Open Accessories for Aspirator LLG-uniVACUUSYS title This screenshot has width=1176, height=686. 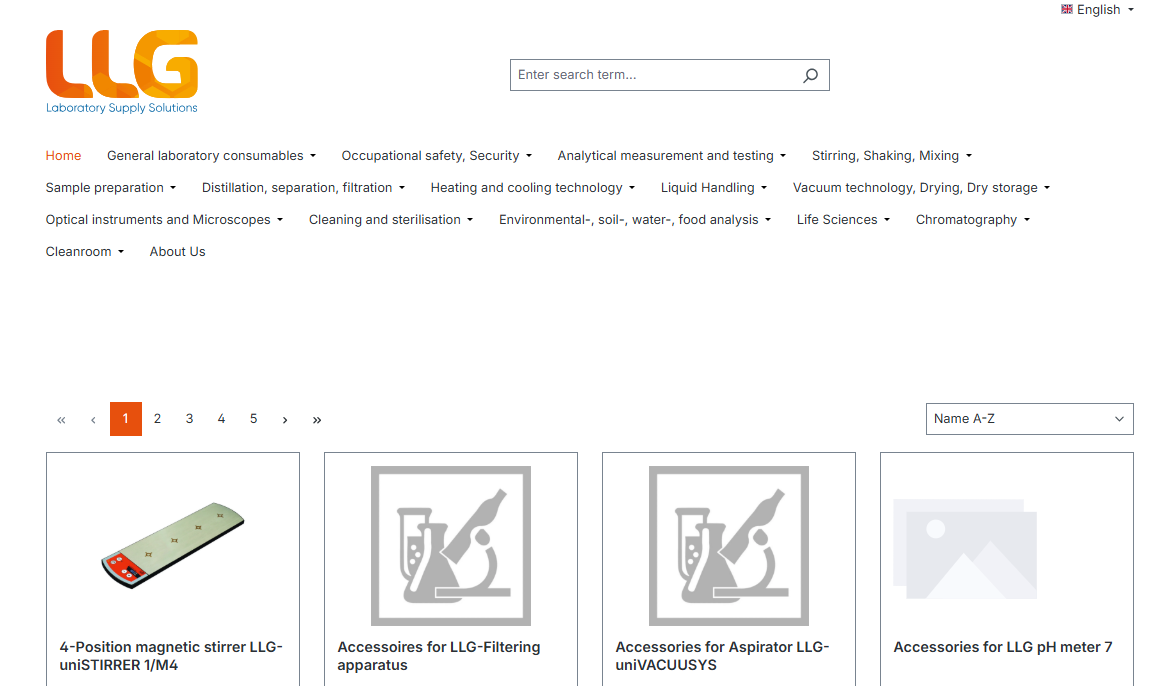(722, 656)
